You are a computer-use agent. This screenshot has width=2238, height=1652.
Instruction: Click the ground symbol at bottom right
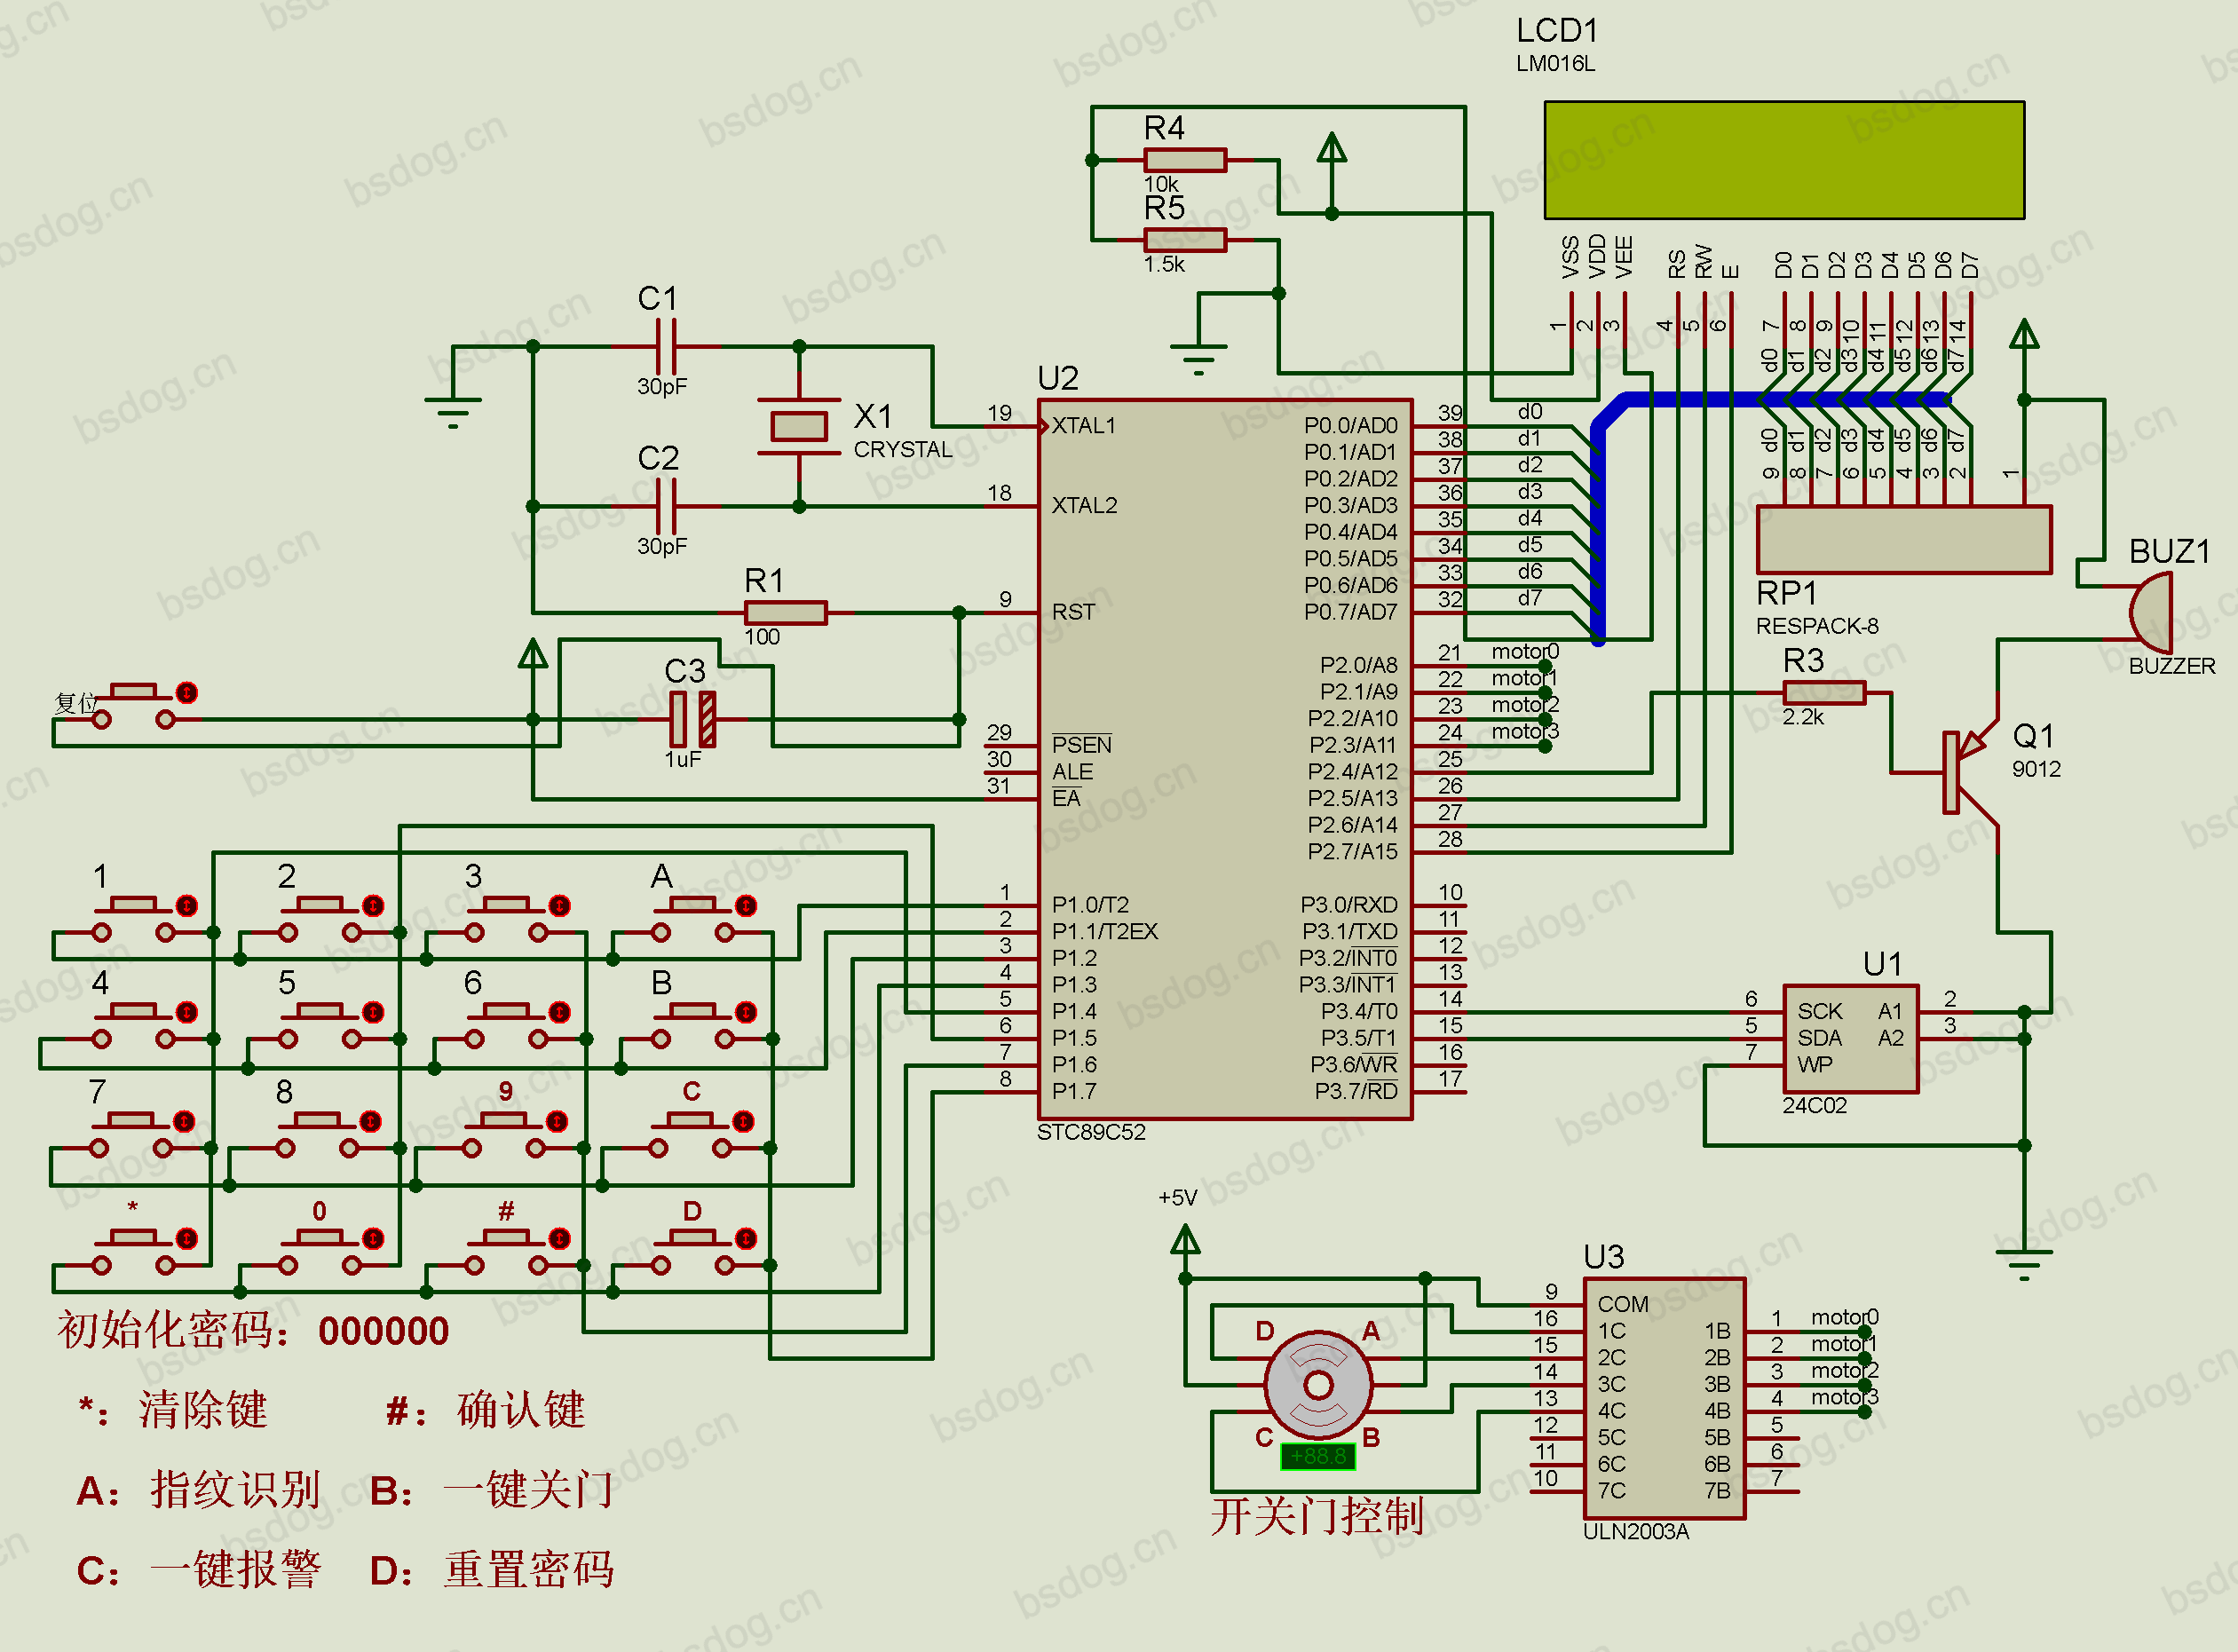[2024, 1263]
